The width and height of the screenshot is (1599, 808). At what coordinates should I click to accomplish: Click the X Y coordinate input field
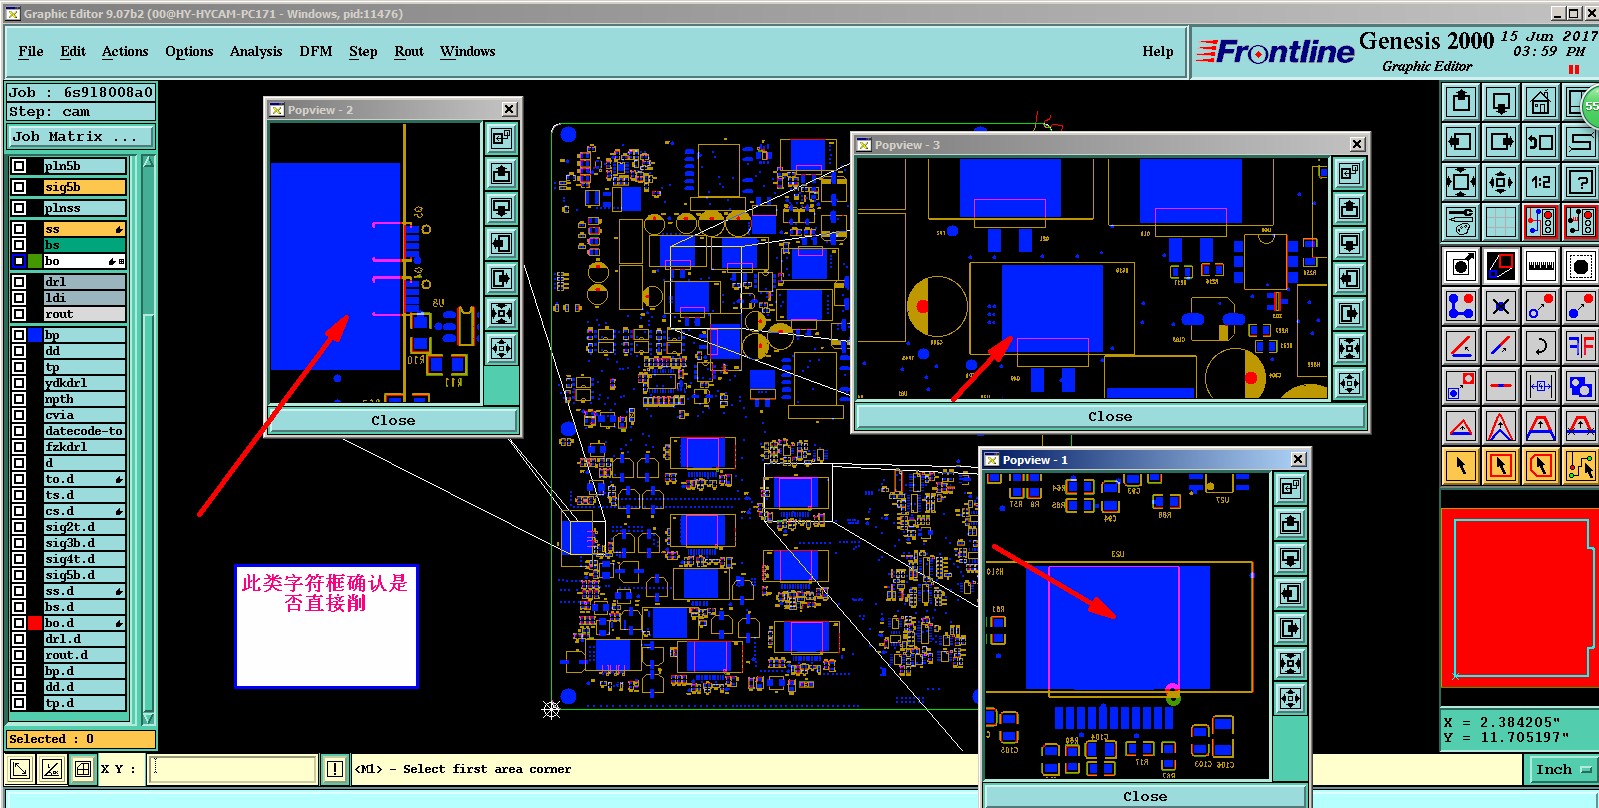(232, 769)
